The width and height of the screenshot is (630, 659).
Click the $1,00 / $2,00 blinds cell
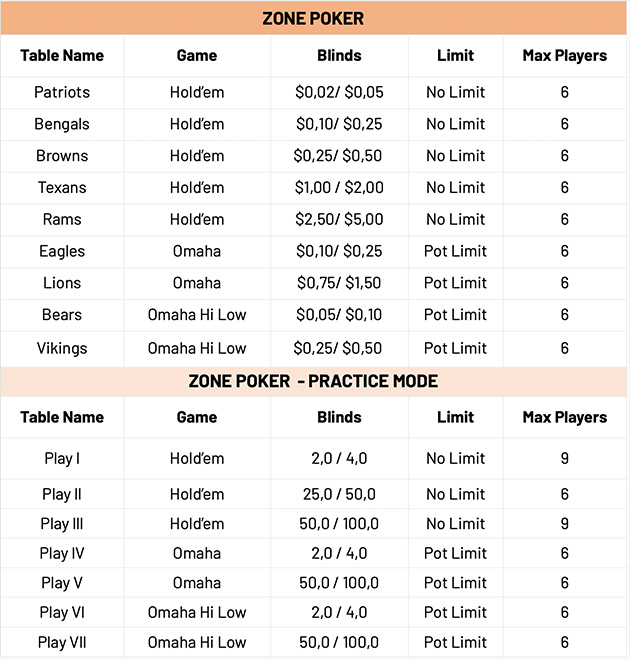(x=339, y=187)
